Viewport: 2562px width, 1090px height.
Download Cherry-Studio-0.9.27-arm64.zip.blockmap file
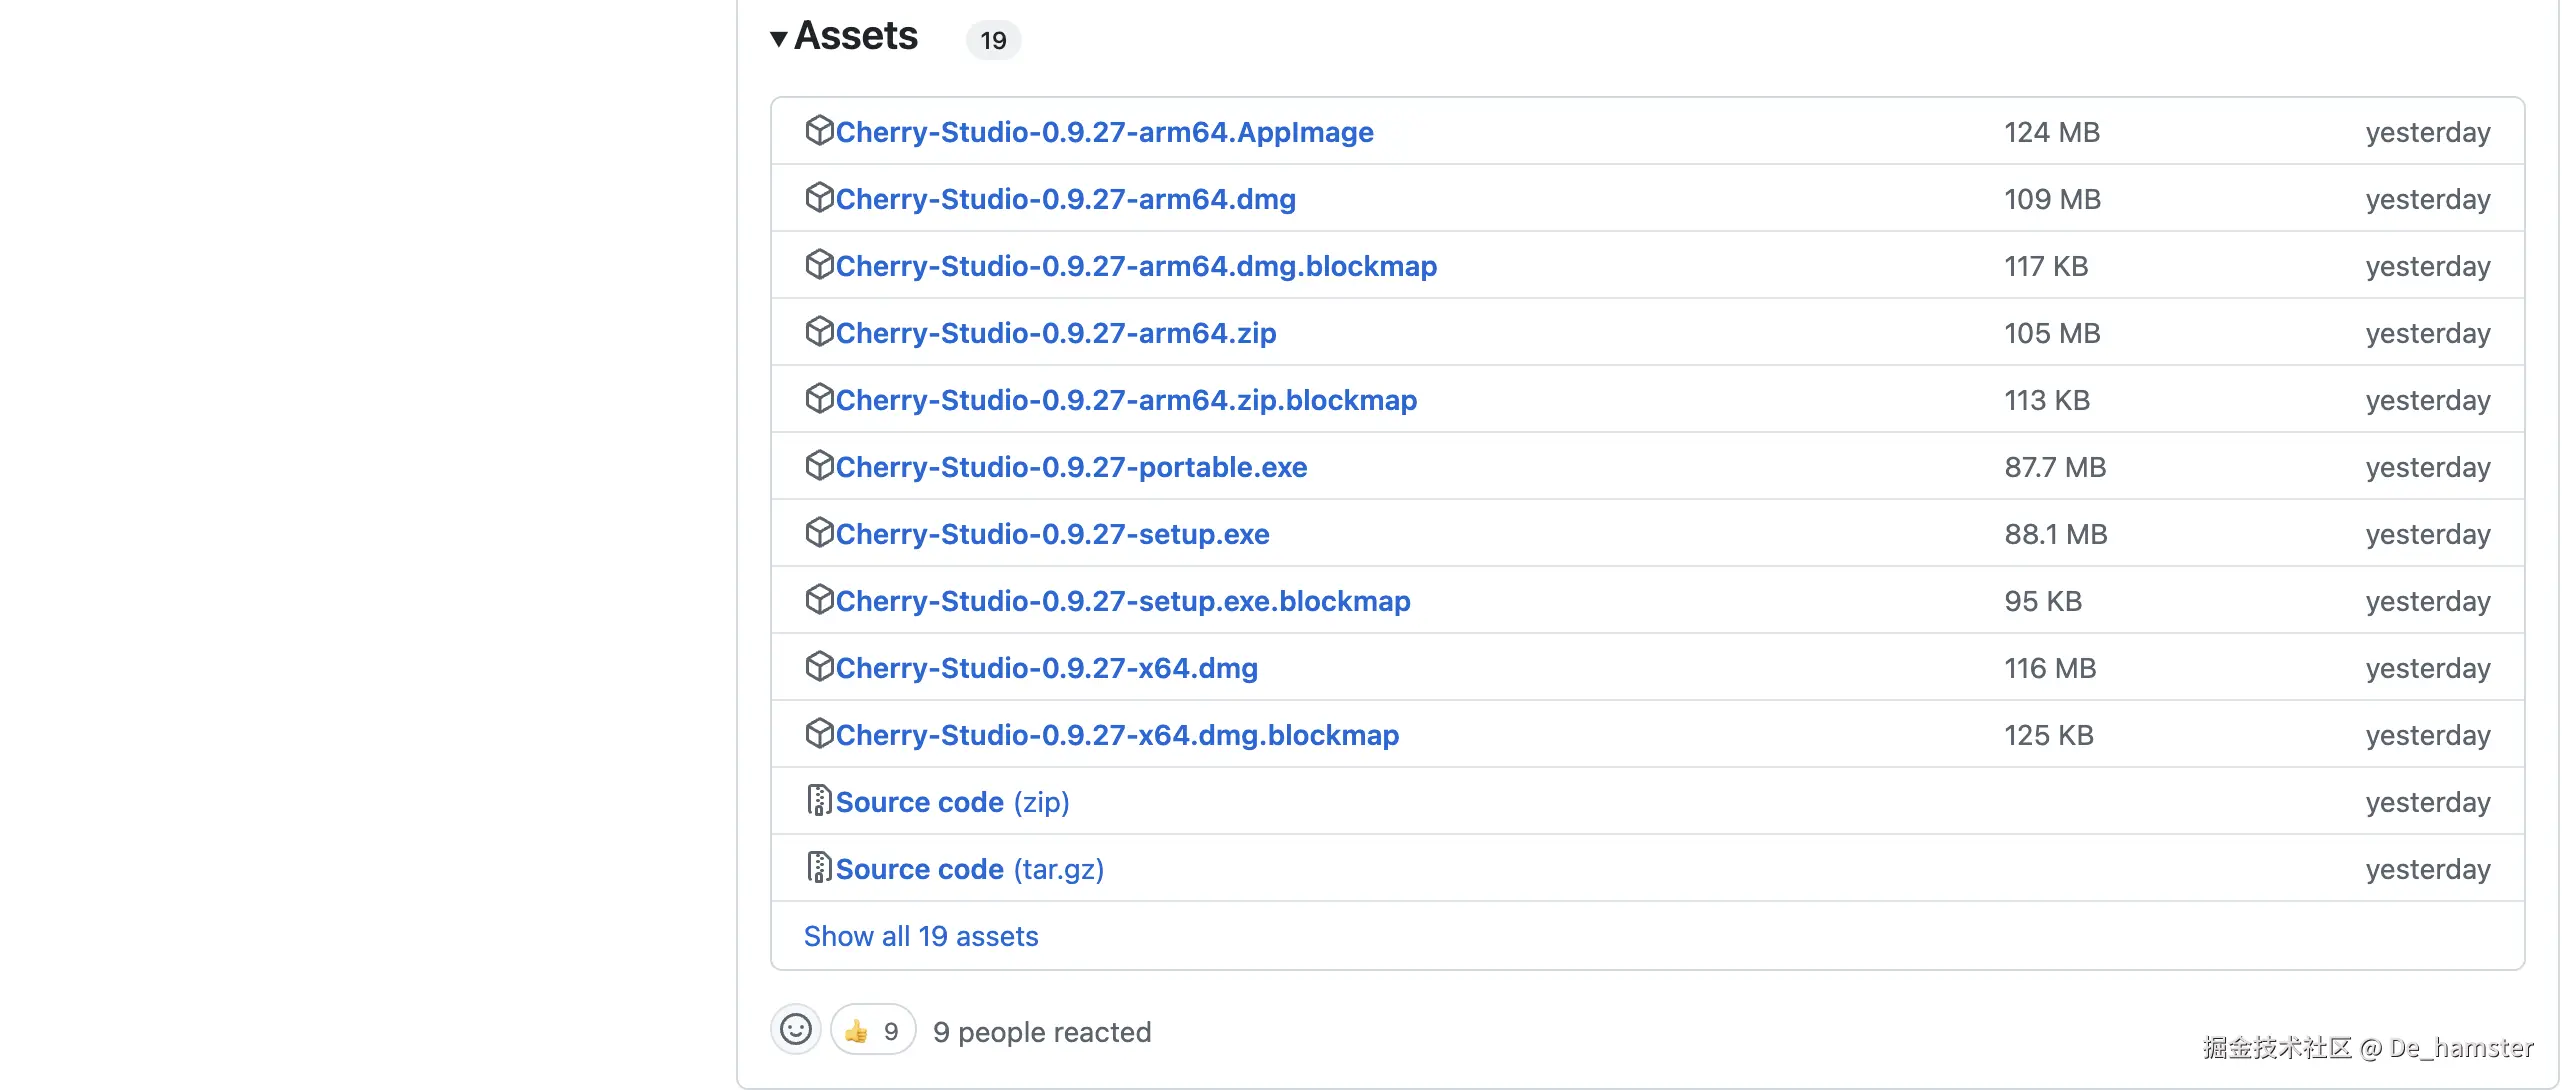pyautogui.click(x=1126, y=400)
